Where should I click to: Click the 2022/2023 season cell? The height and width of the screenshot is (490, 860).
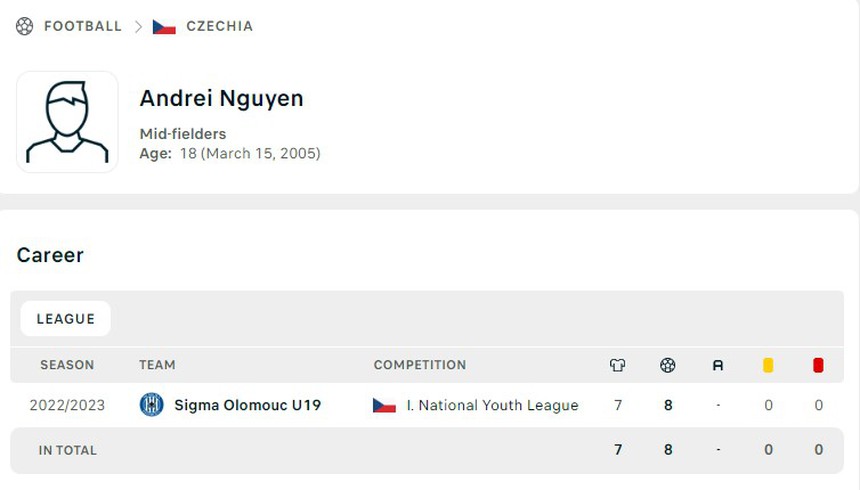point(67,405)
